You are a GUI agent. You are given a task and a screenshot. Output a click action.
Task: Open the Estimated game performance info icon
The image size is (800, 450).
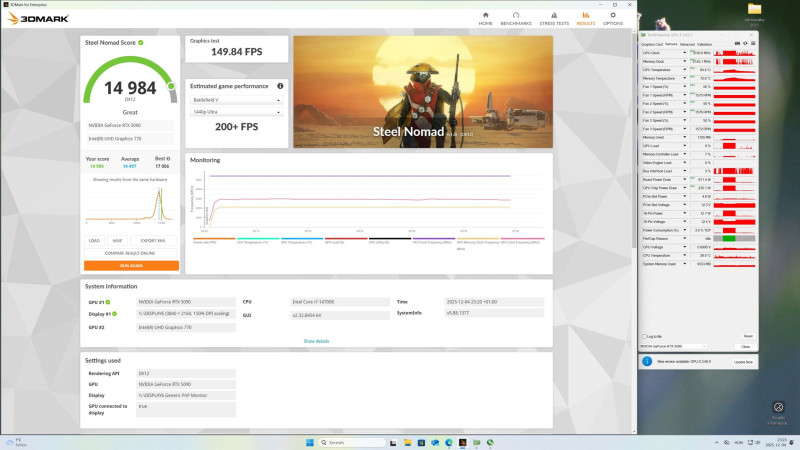tap(280, 86)
